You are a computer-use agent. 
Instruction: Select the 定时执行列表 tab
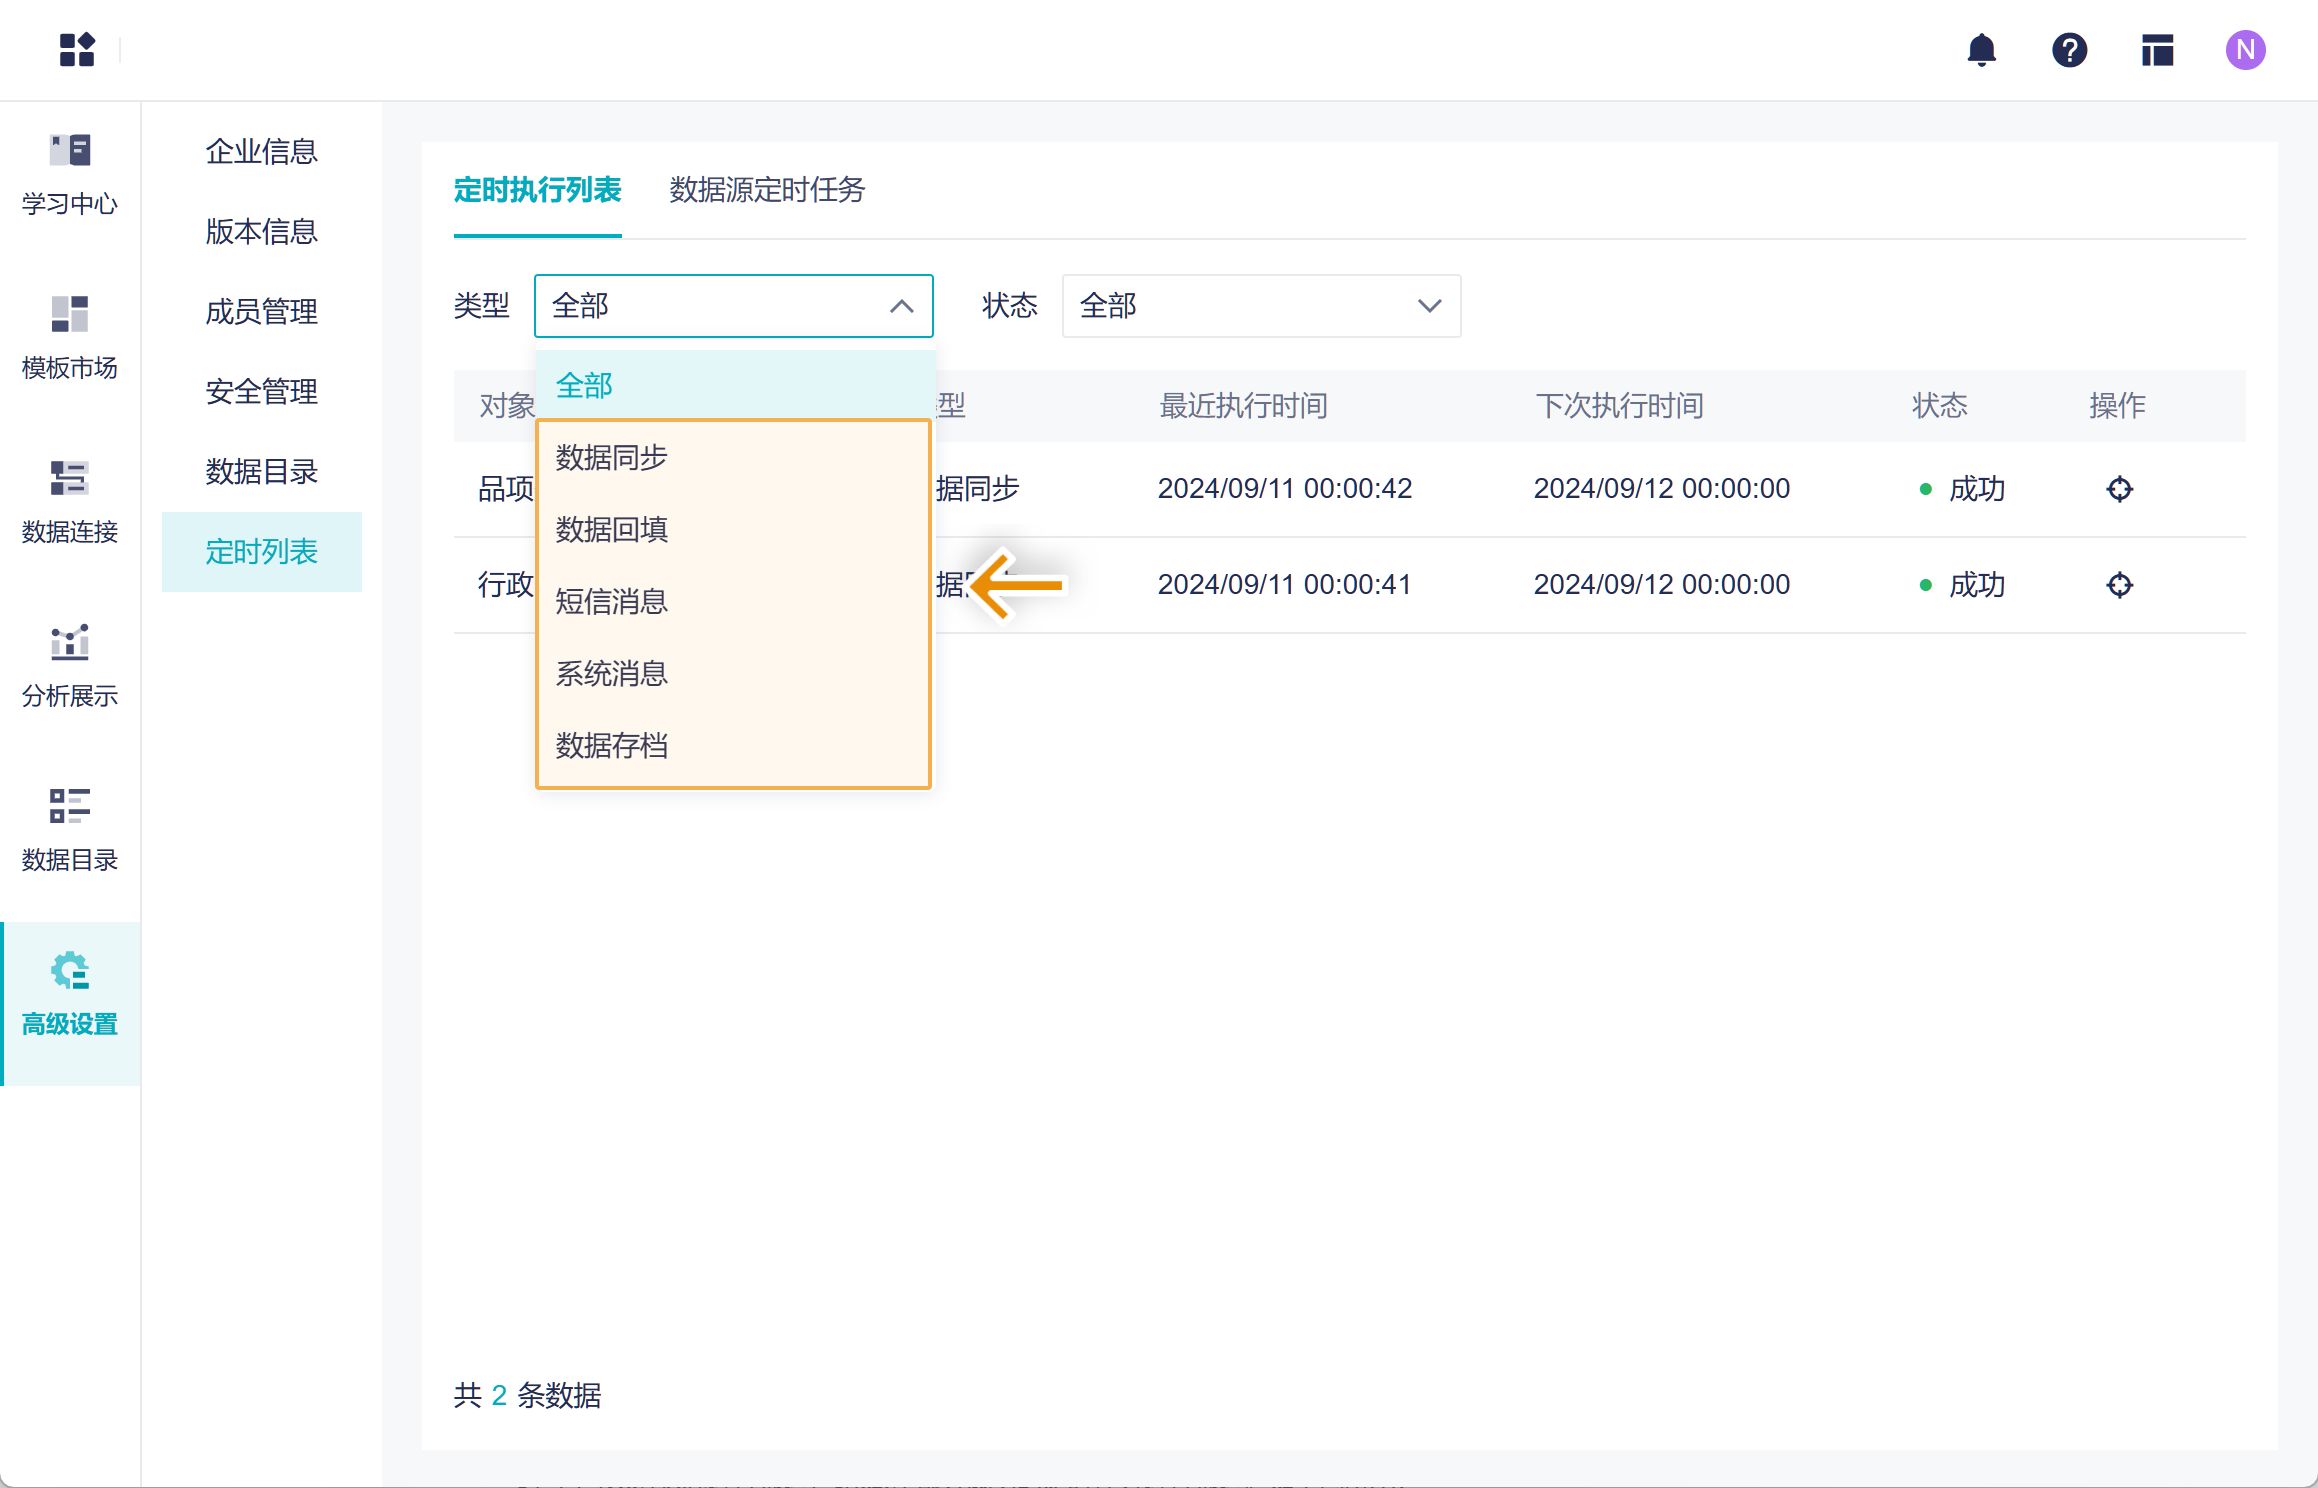point(538,190)
